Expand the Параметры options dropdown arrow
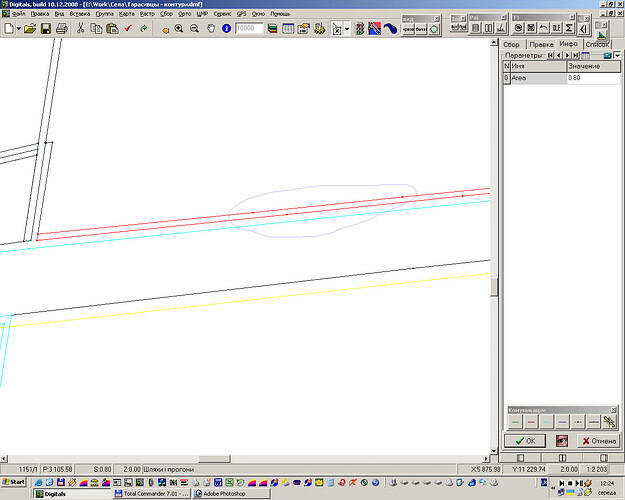Screen dimensions: 625x500 tap(617, 55)
